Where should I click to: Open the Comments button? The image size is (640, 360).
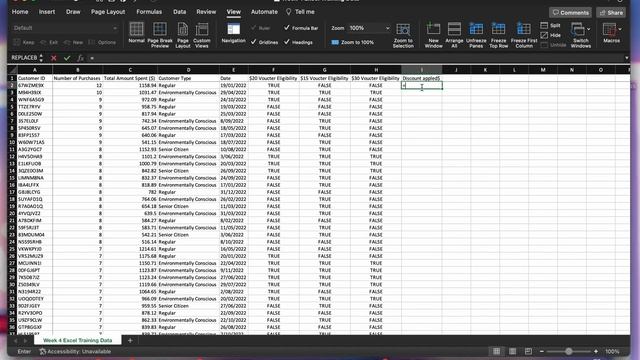coord(570,13)
